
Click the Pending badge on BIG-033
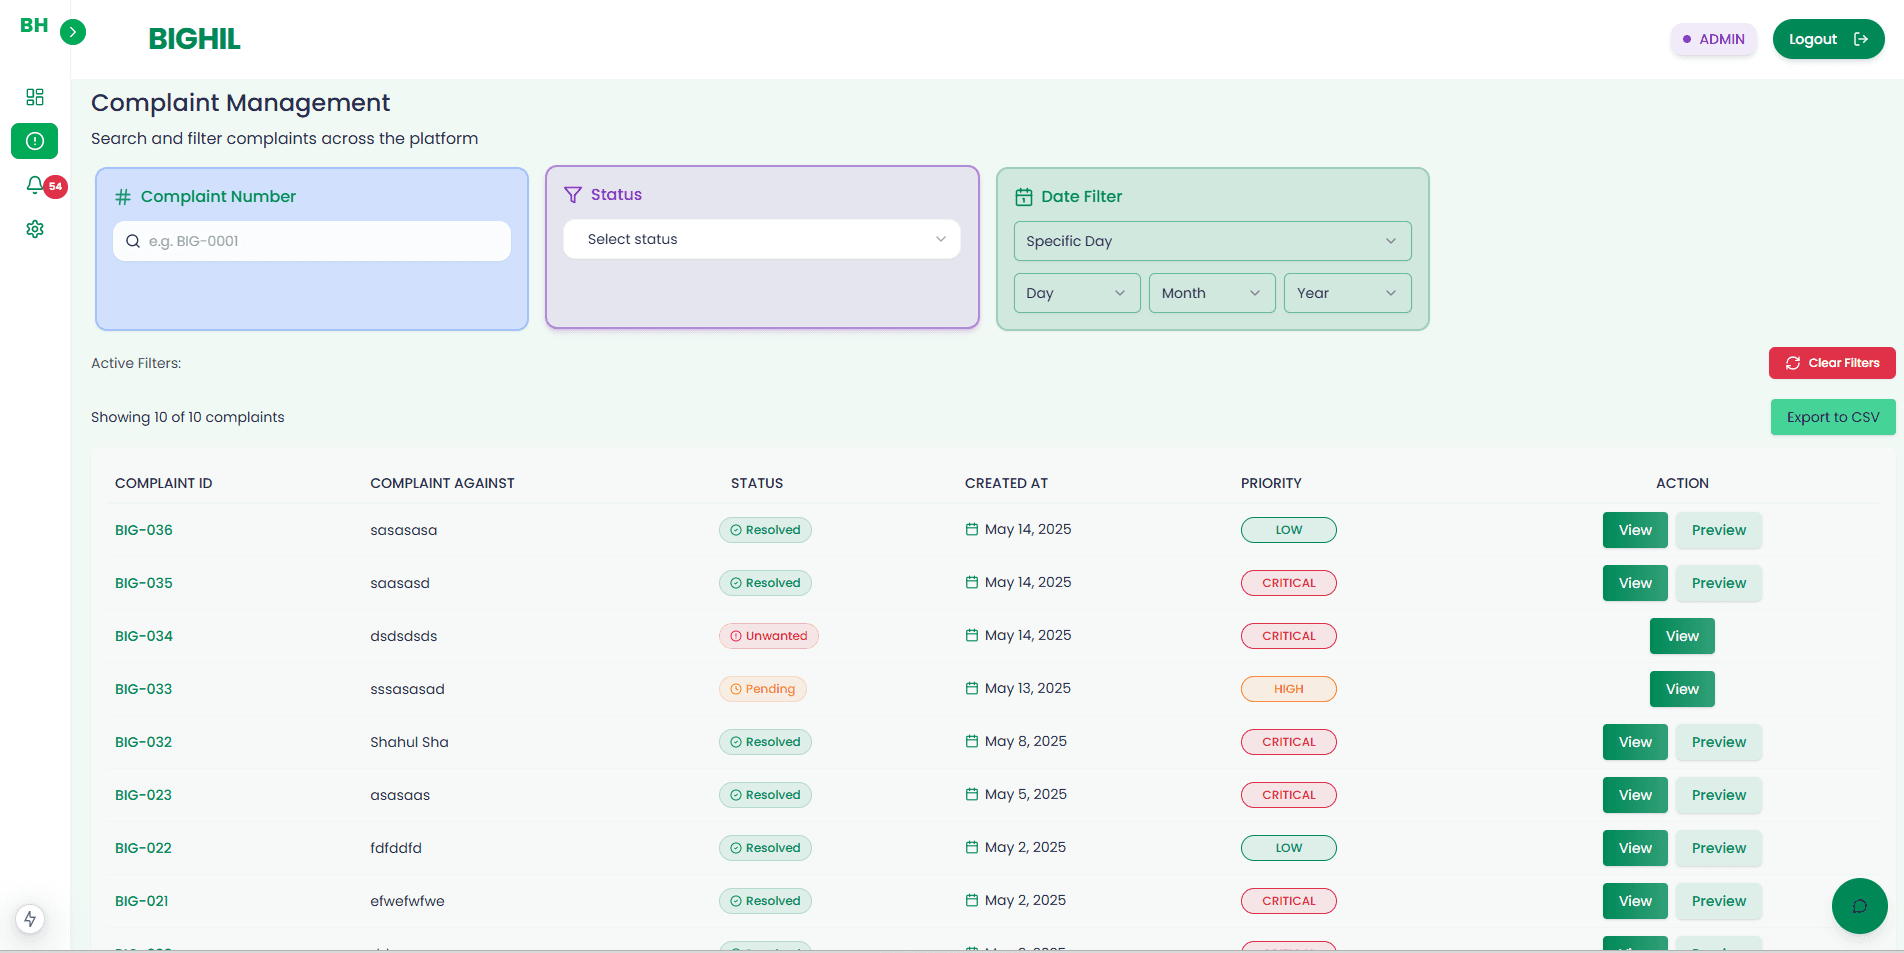point(763,689)
